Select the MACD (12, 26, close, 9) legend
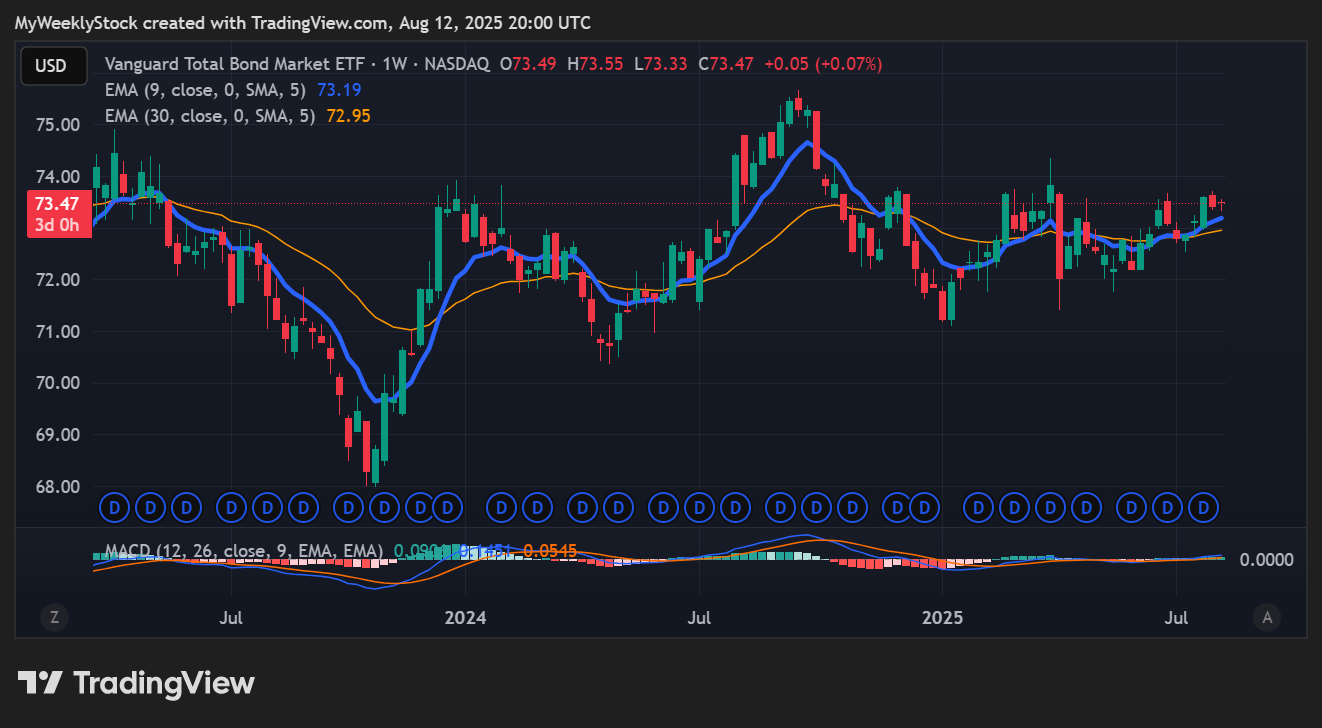Image resolution: width=1322 pixels, height=728 pixels. pyautogui.click(x=244, y=551)
